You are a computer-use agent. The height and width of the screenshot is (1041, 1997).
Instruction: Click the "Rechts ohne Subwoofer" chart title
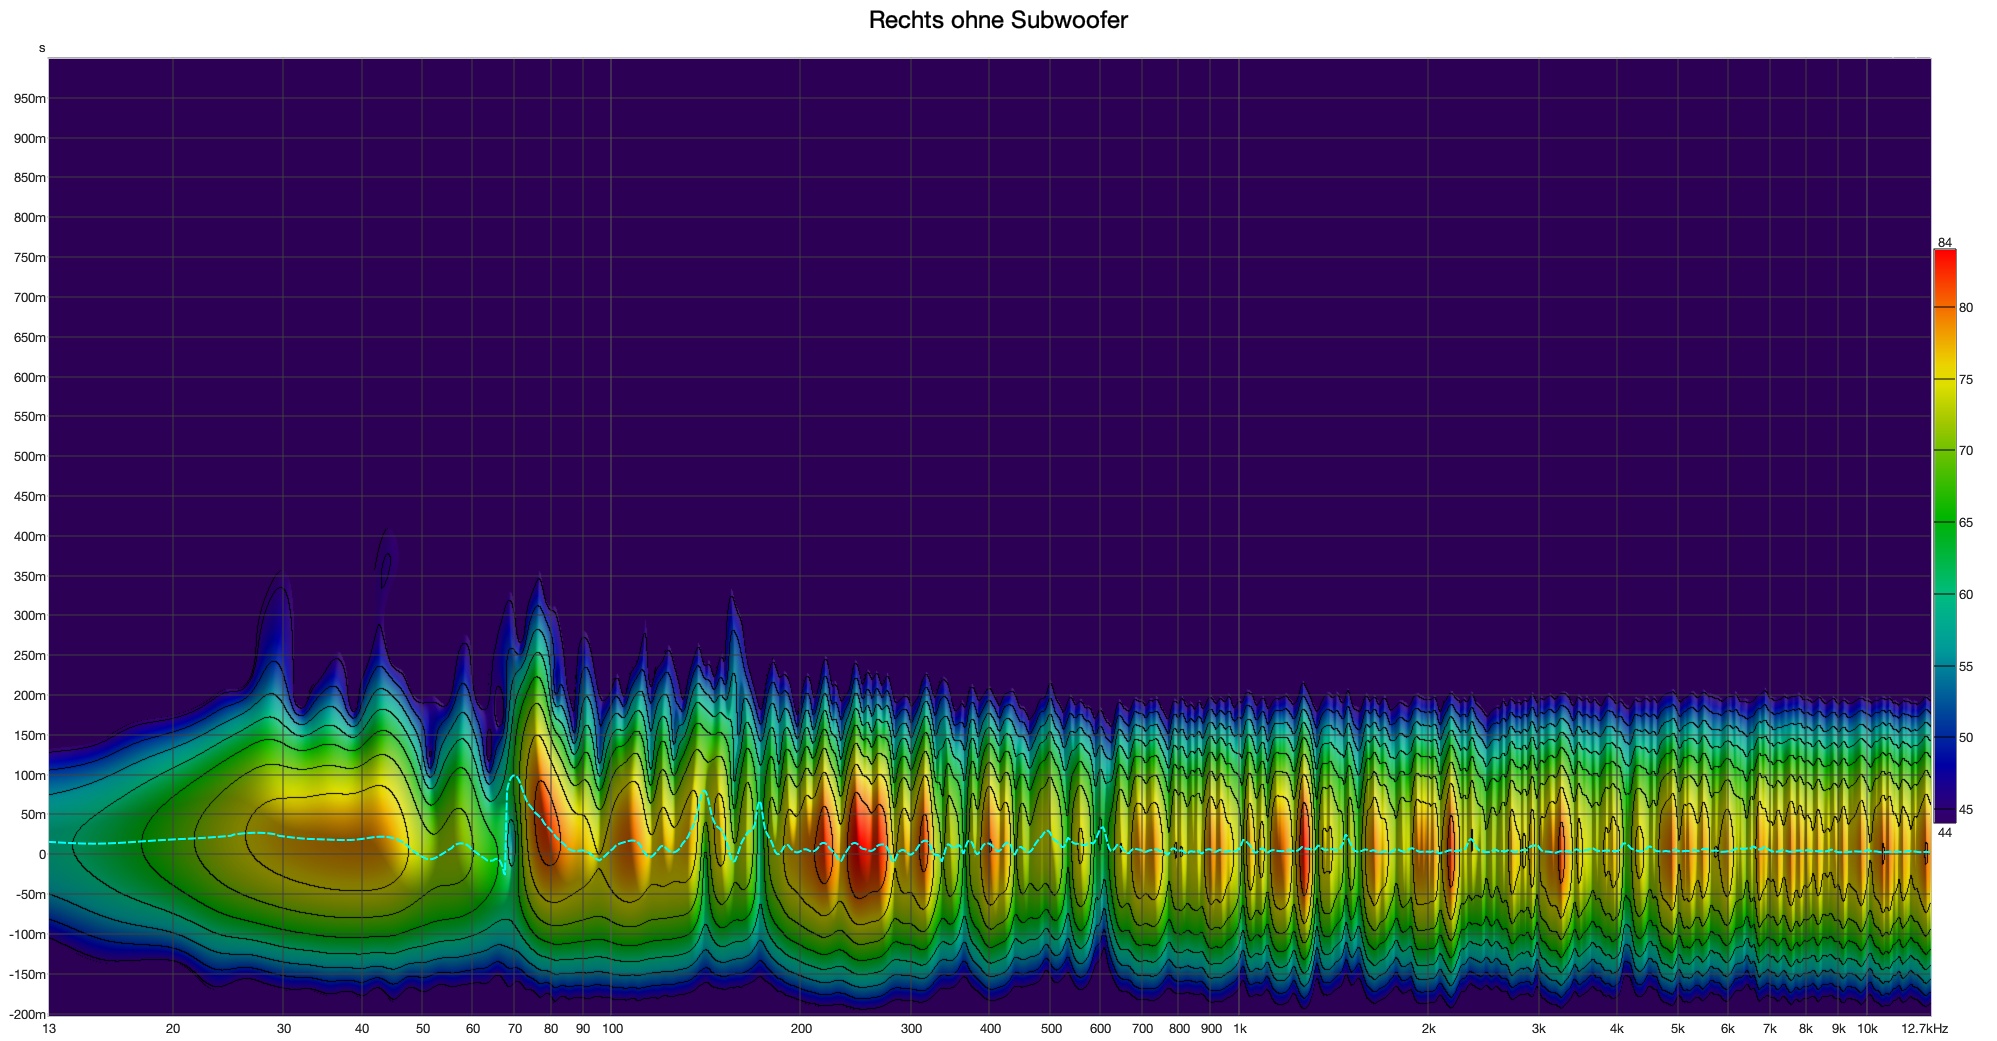pos(997,20)
